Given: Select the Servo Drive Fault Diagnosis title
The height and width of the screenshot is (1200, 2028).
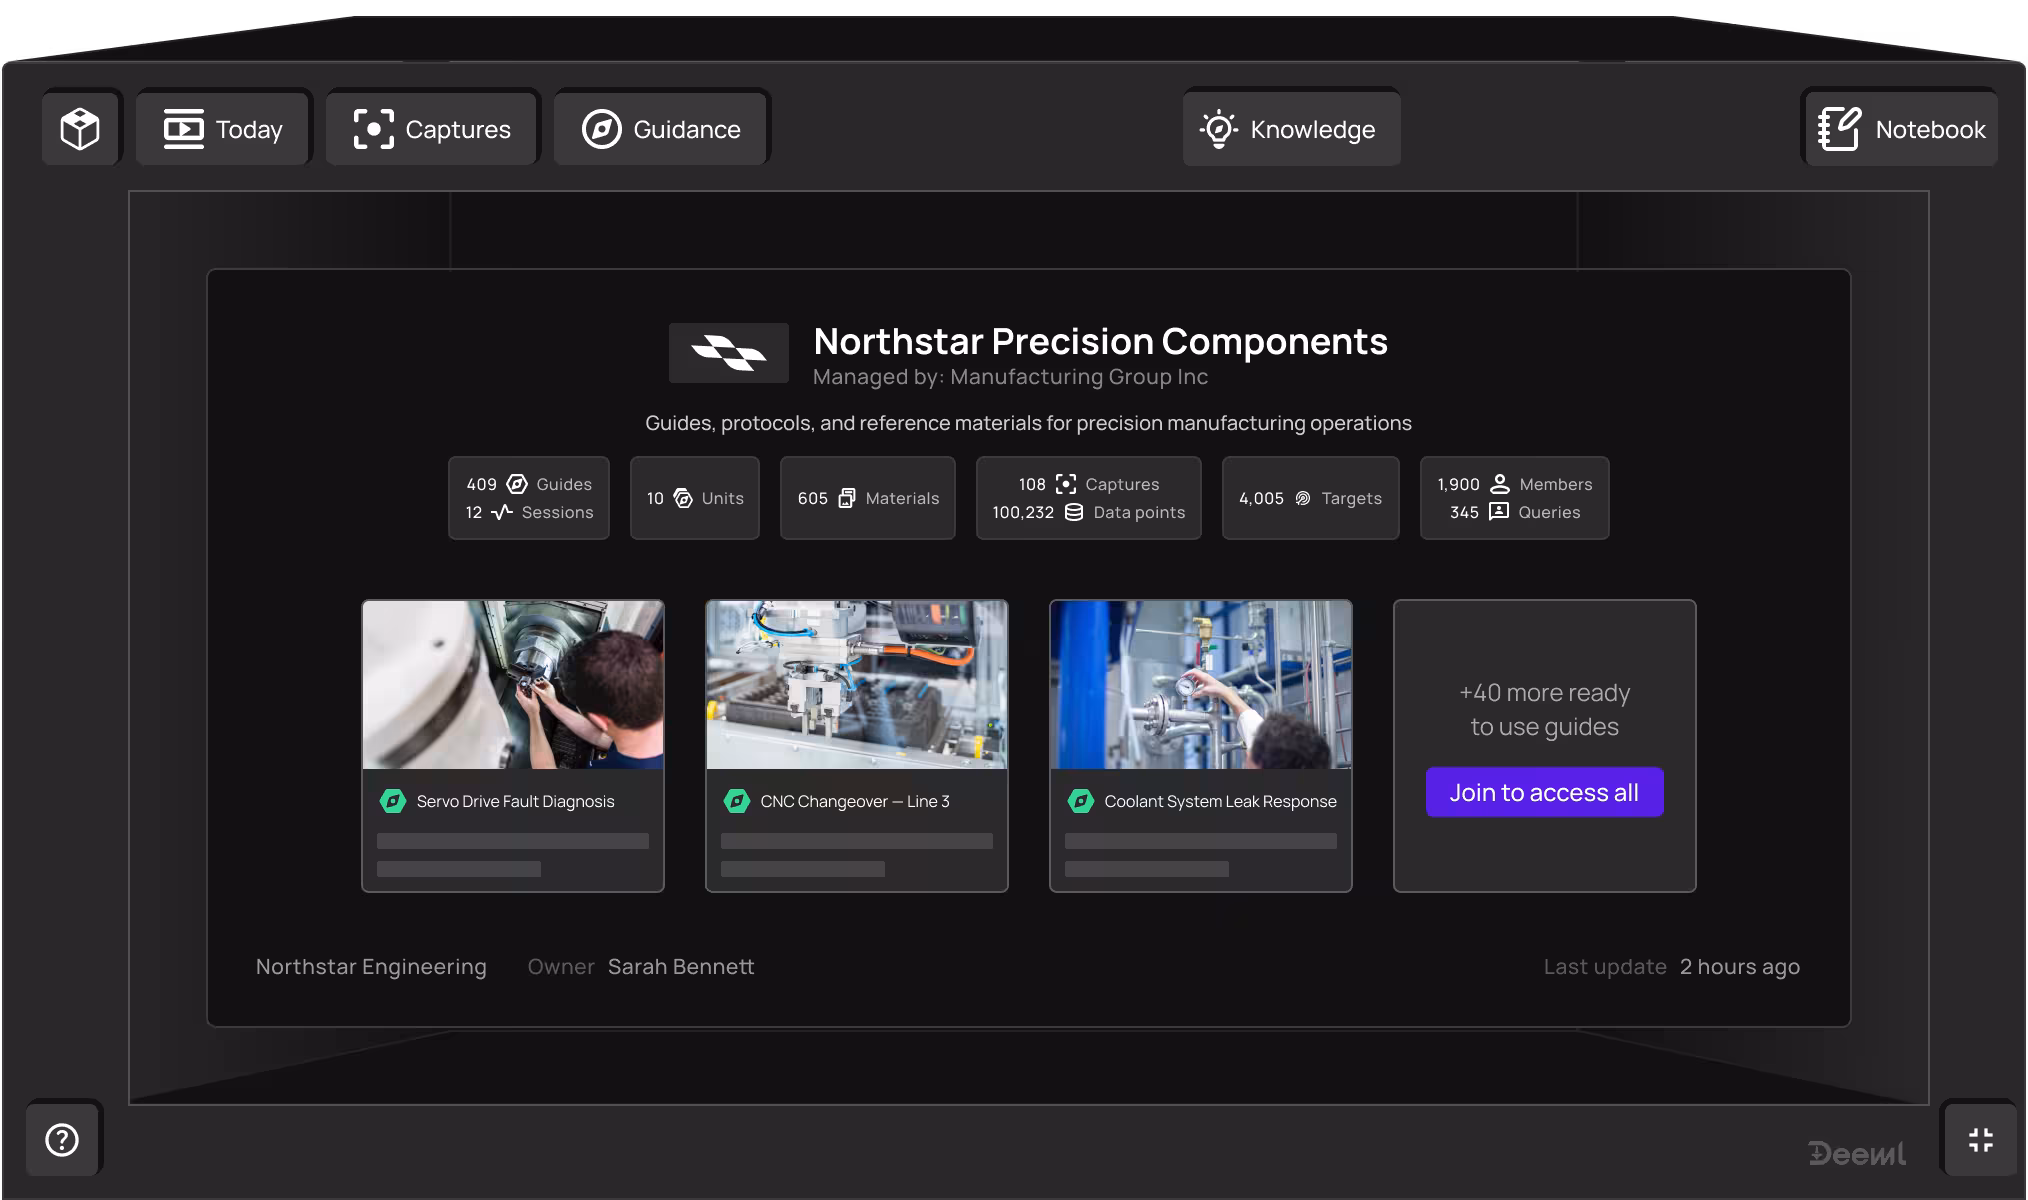Looking at the screenshot, I should (x=515, y=801).
